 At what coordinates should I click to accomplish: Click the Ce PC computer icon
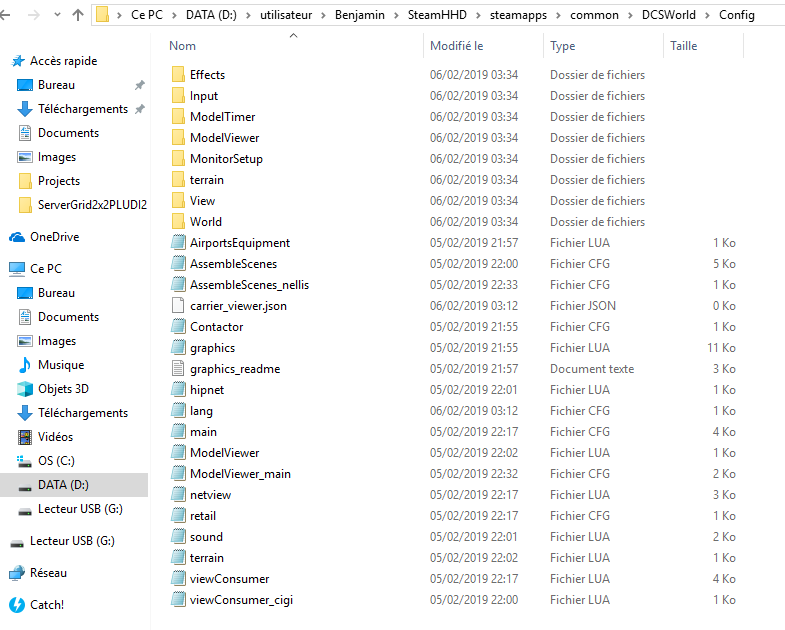click(17, 269)
